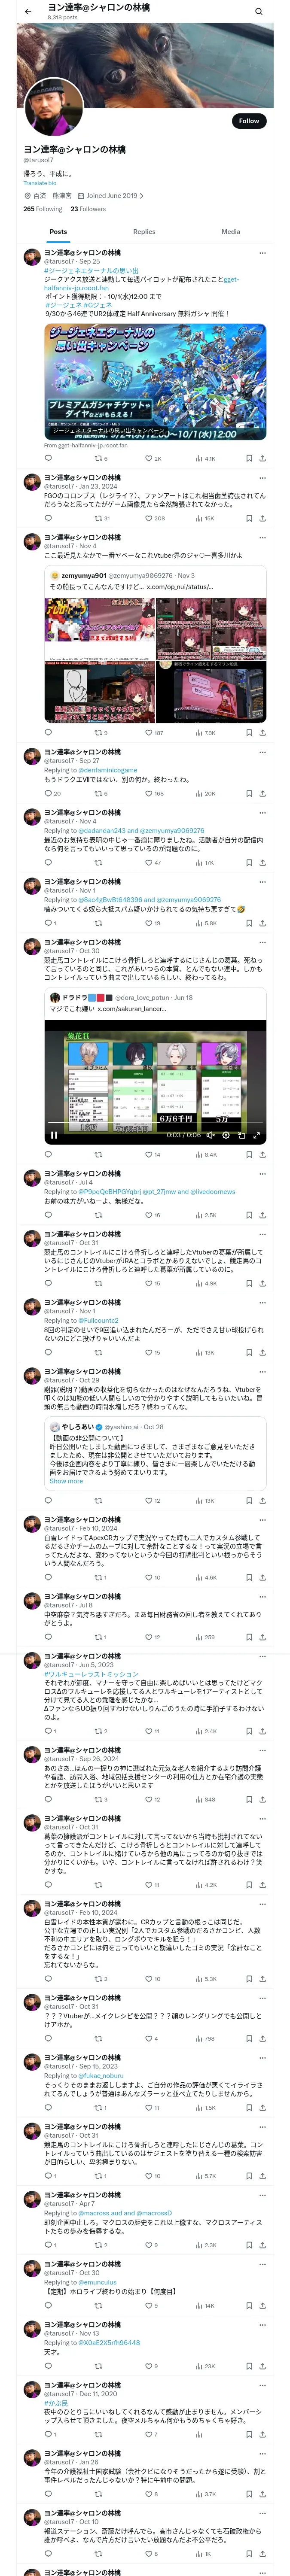The image size is (290, 2576).
Task: Expand 'Show more' in the やしろあい quote
Action: (66, 1481)
